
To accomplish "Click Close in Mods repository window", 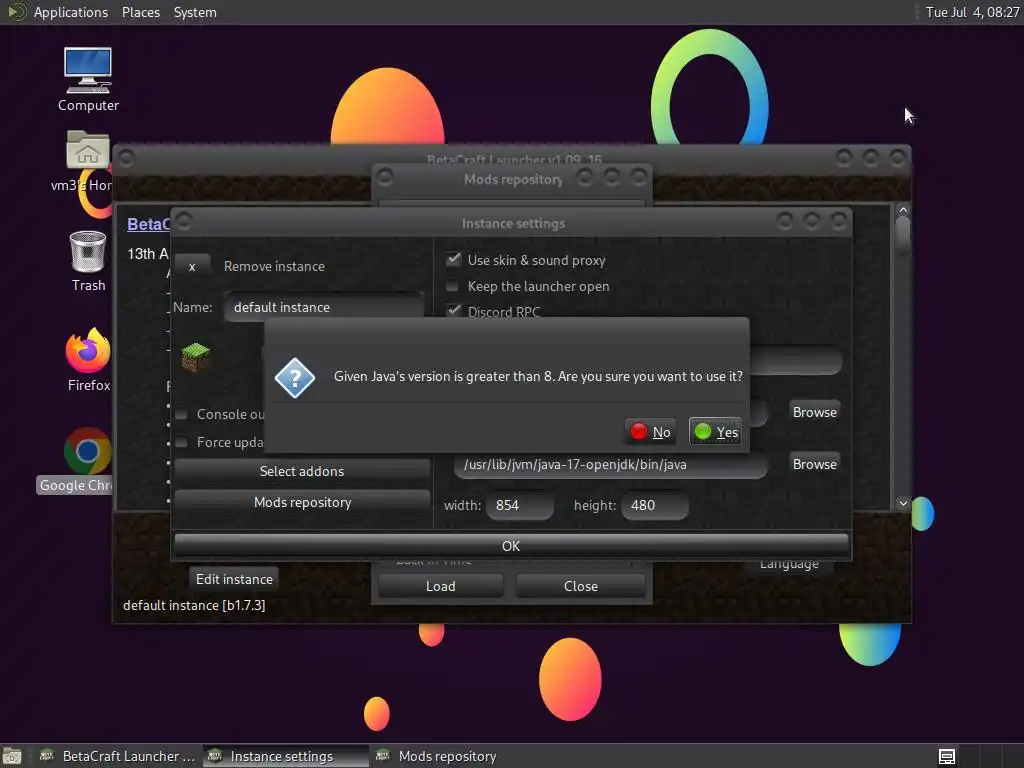I will [581, 586].
